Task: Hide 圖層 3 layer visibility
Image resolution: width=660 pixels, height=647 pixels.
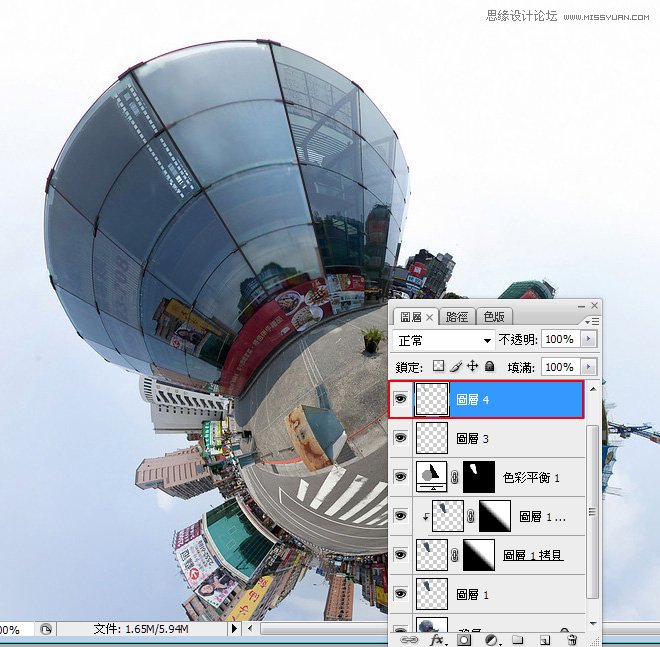Action: click(x=401, y=438)
